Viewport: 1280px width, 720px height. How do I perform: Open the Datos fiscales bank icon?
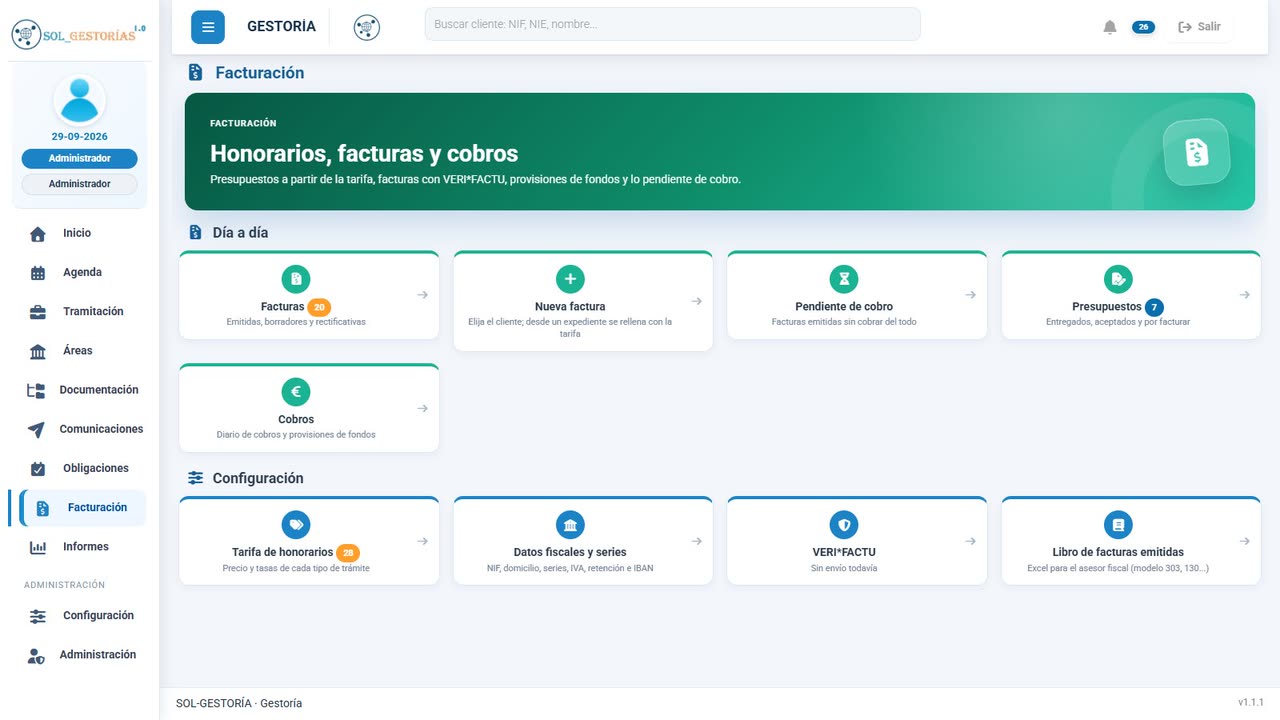coord(570,524)
